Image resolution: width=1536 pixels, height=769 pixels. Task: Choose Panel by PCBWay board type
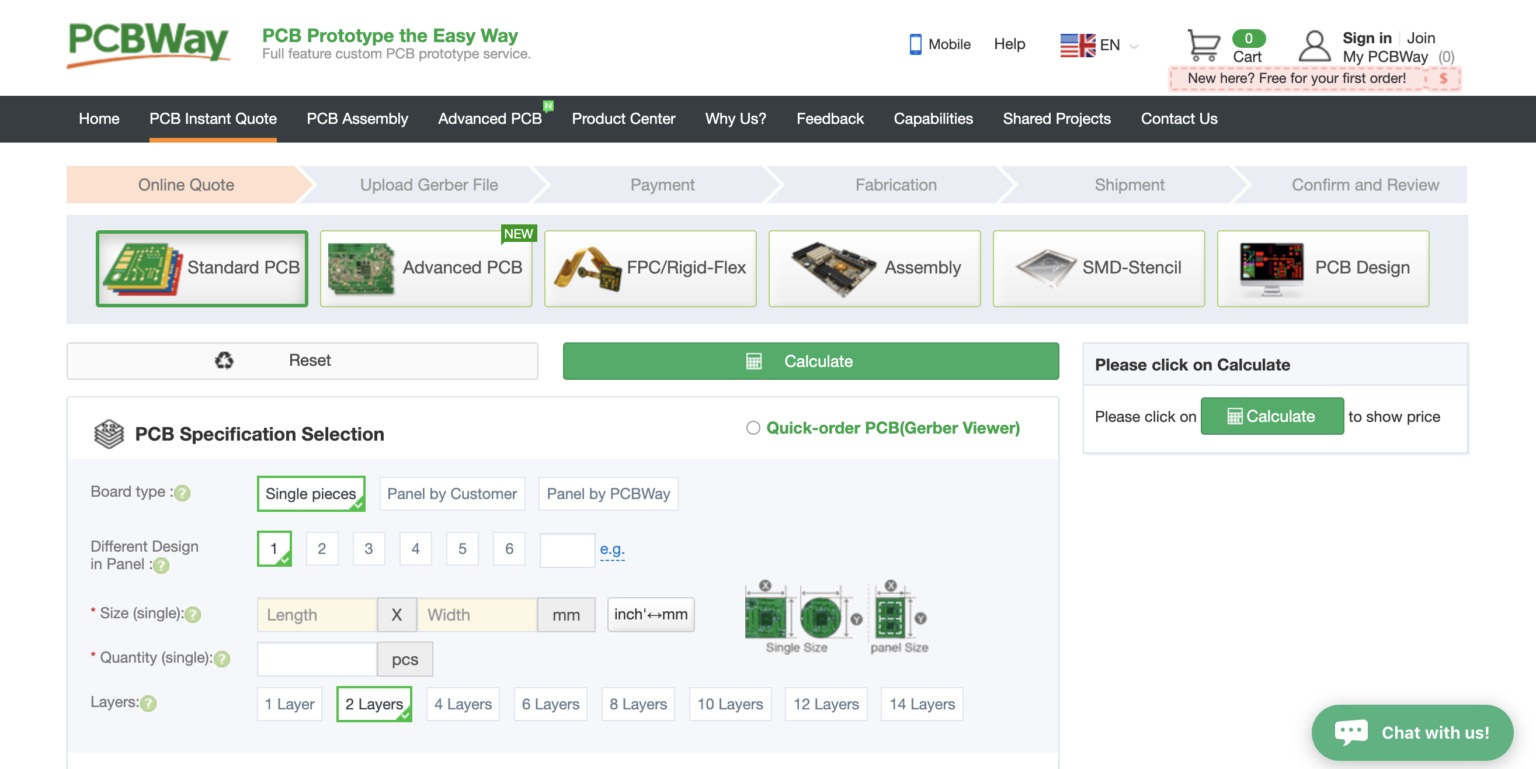pyautogui.click(x=608, y=493)
